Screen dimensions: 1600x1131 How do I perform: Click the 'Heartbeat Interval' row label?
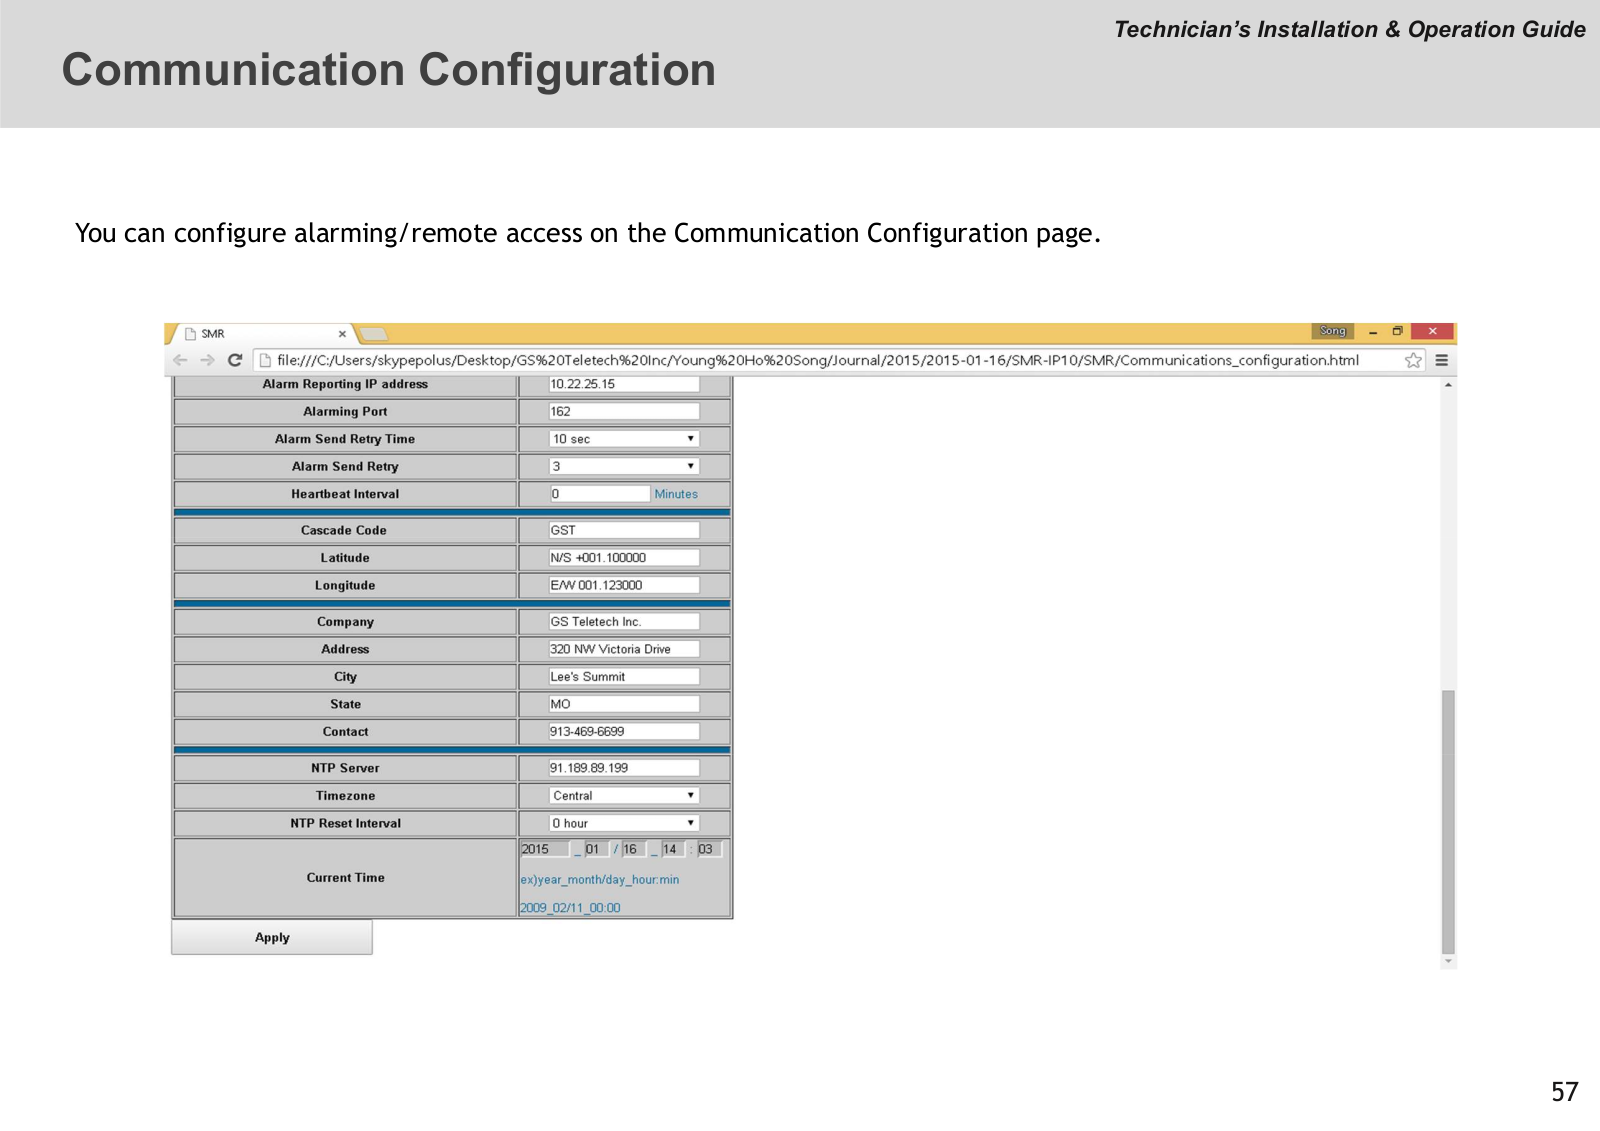point(345,494)
